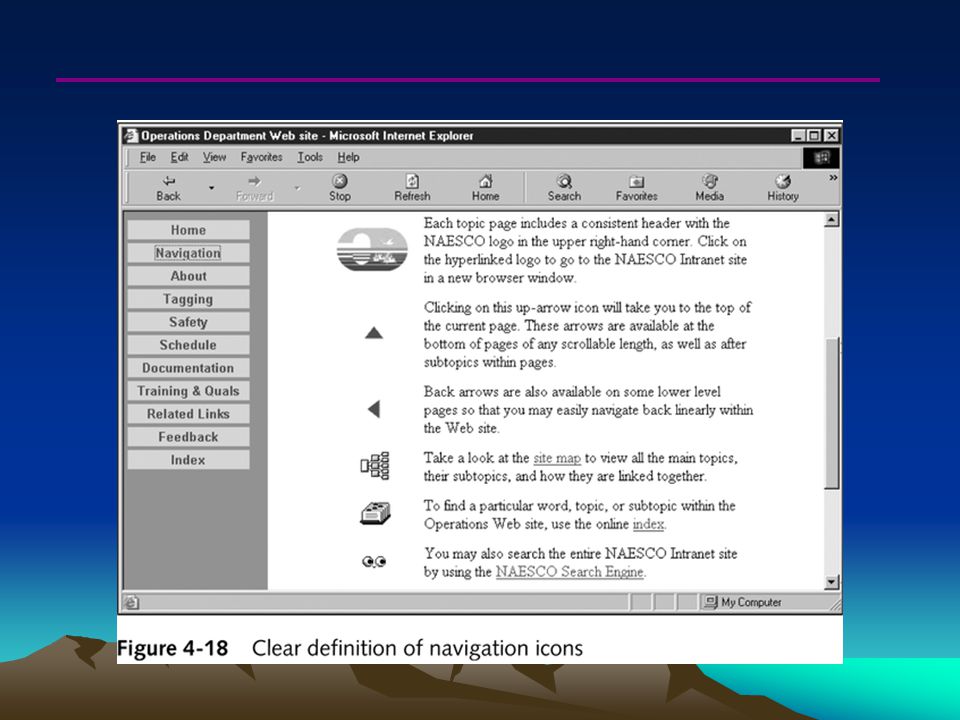
Task: Click the googly eyes search icon
Action: click(x=374, y=561)
